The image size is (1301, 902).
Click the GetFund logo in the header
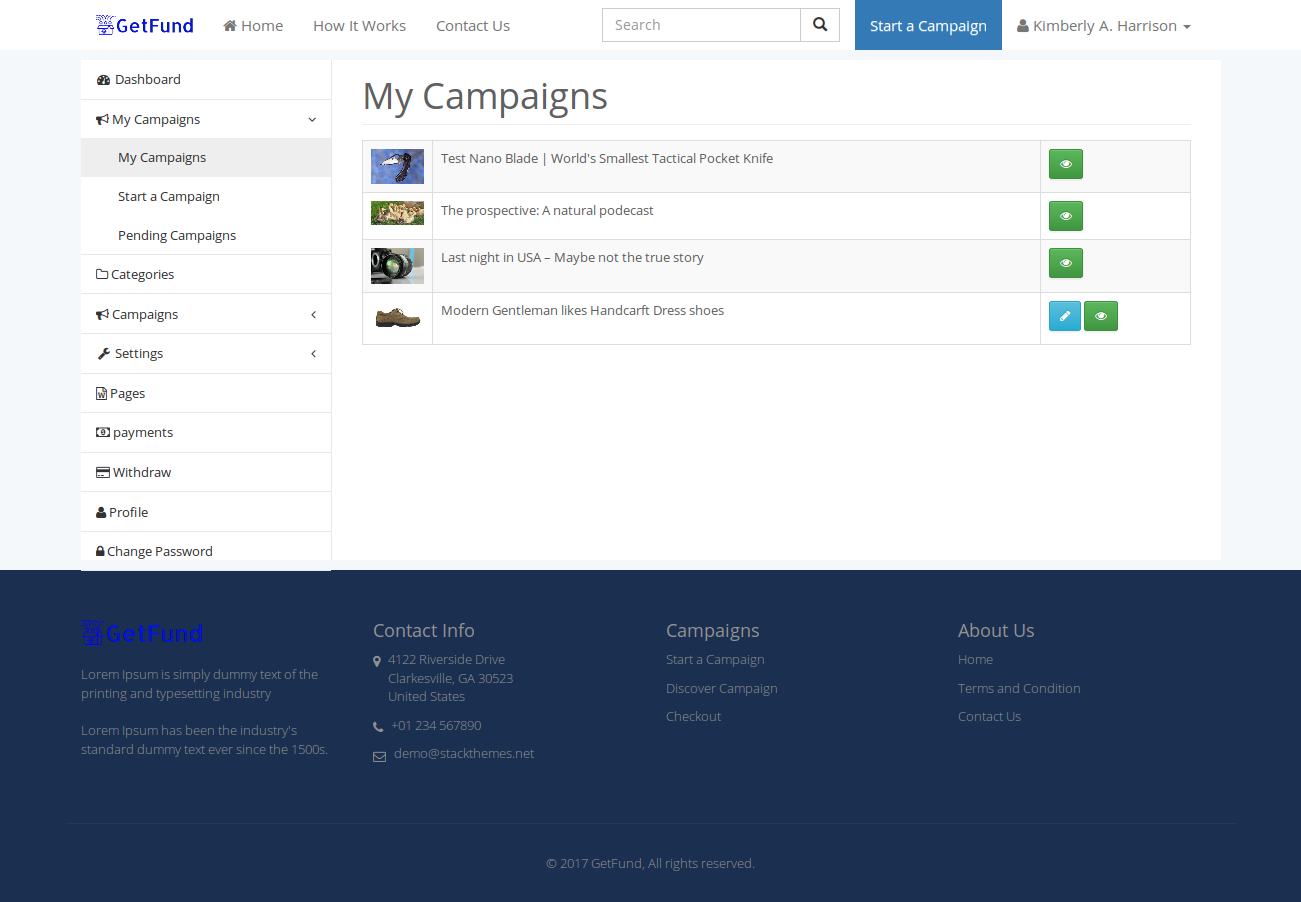(145, 25)
